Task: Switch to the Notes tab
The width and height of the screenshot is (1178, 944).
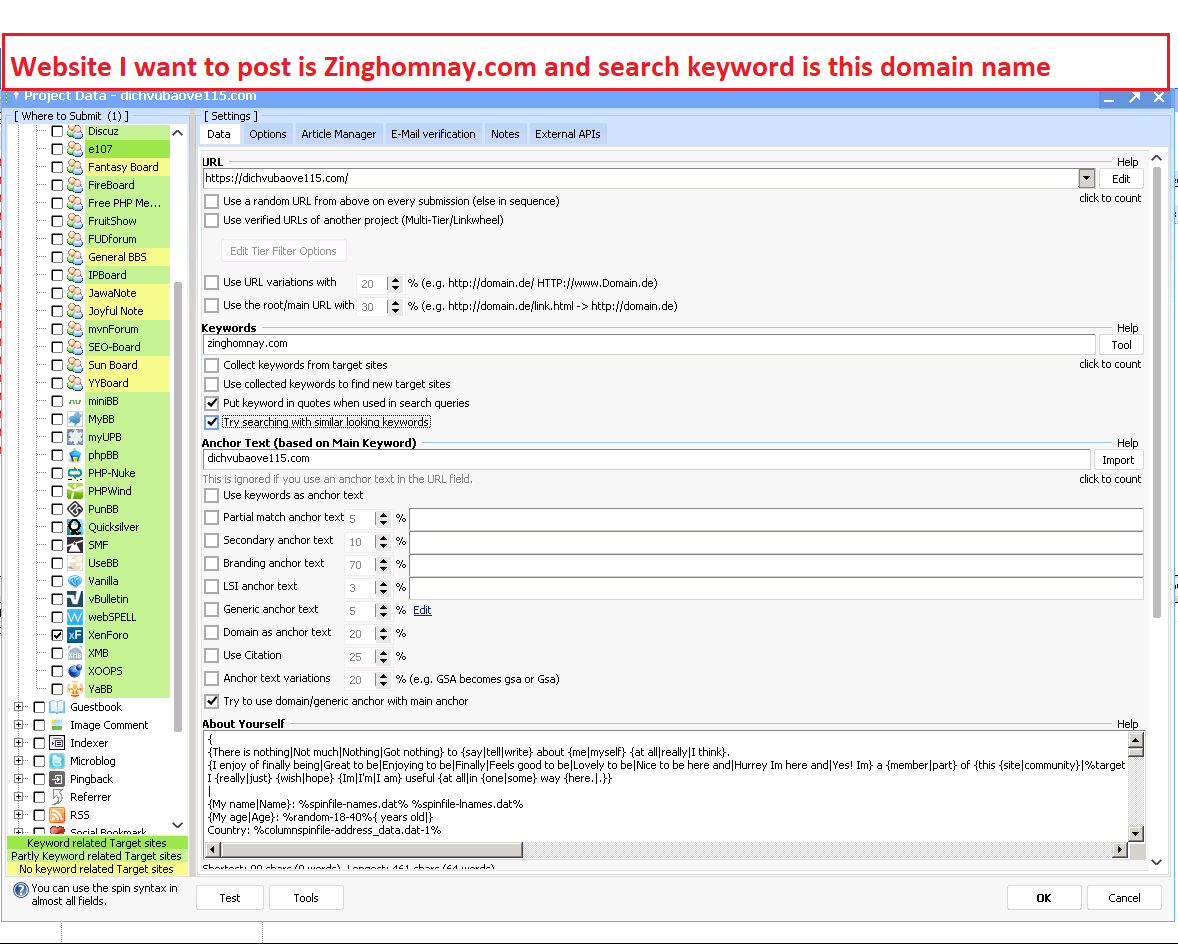Action: click(505, 134)
